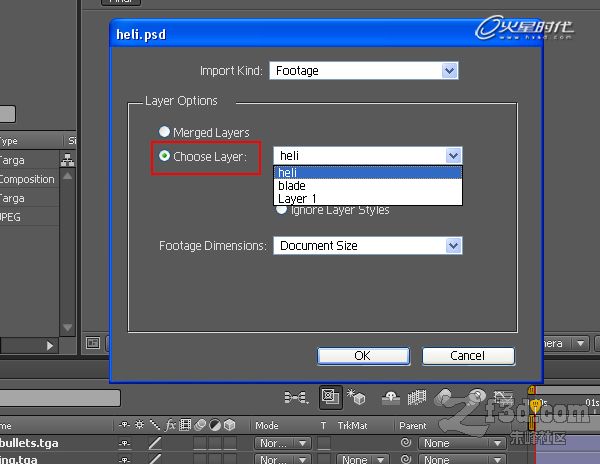Click the Mode column header
Image resolution: width=600 pixels, height=464 pixels.
pyautogui.click(x=267, y=425)
